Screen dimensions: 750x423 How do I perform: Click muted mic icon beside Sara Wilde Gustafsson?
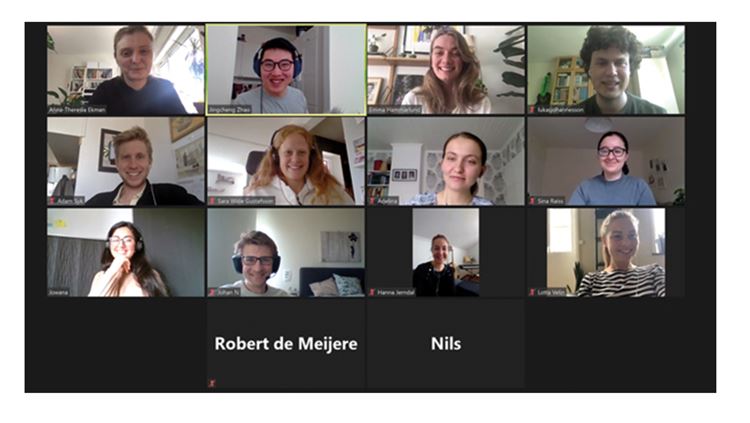coord(212,201)
